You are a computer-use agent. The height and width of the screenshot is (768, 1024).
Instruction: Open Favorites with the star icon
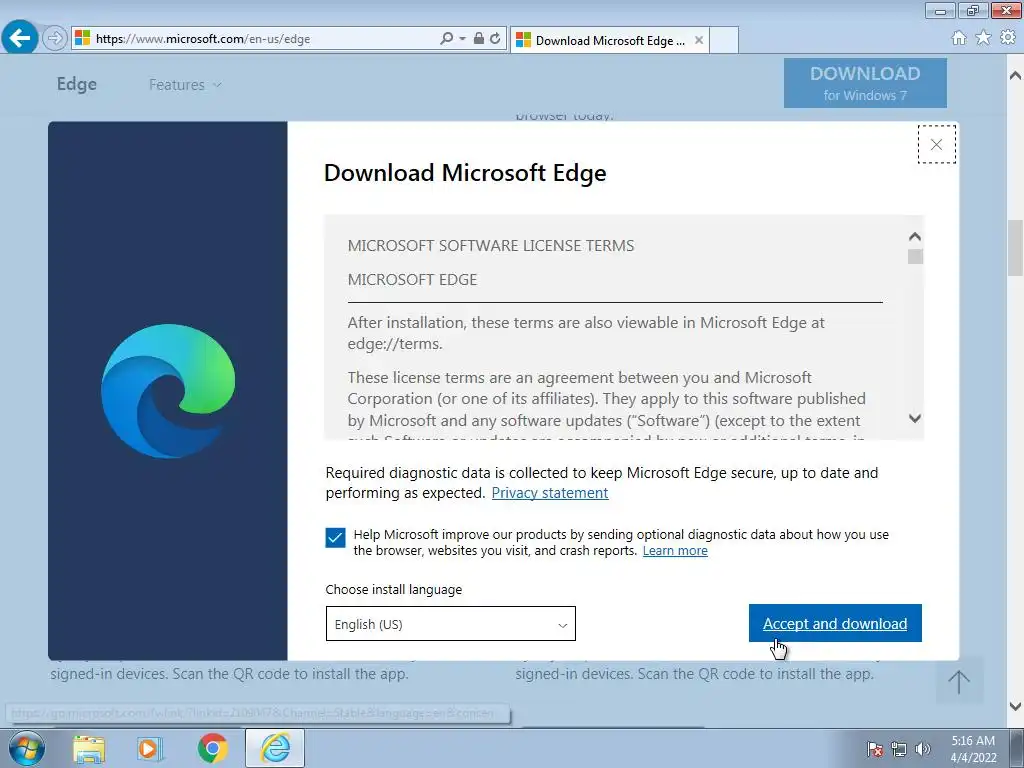(984, 39)
